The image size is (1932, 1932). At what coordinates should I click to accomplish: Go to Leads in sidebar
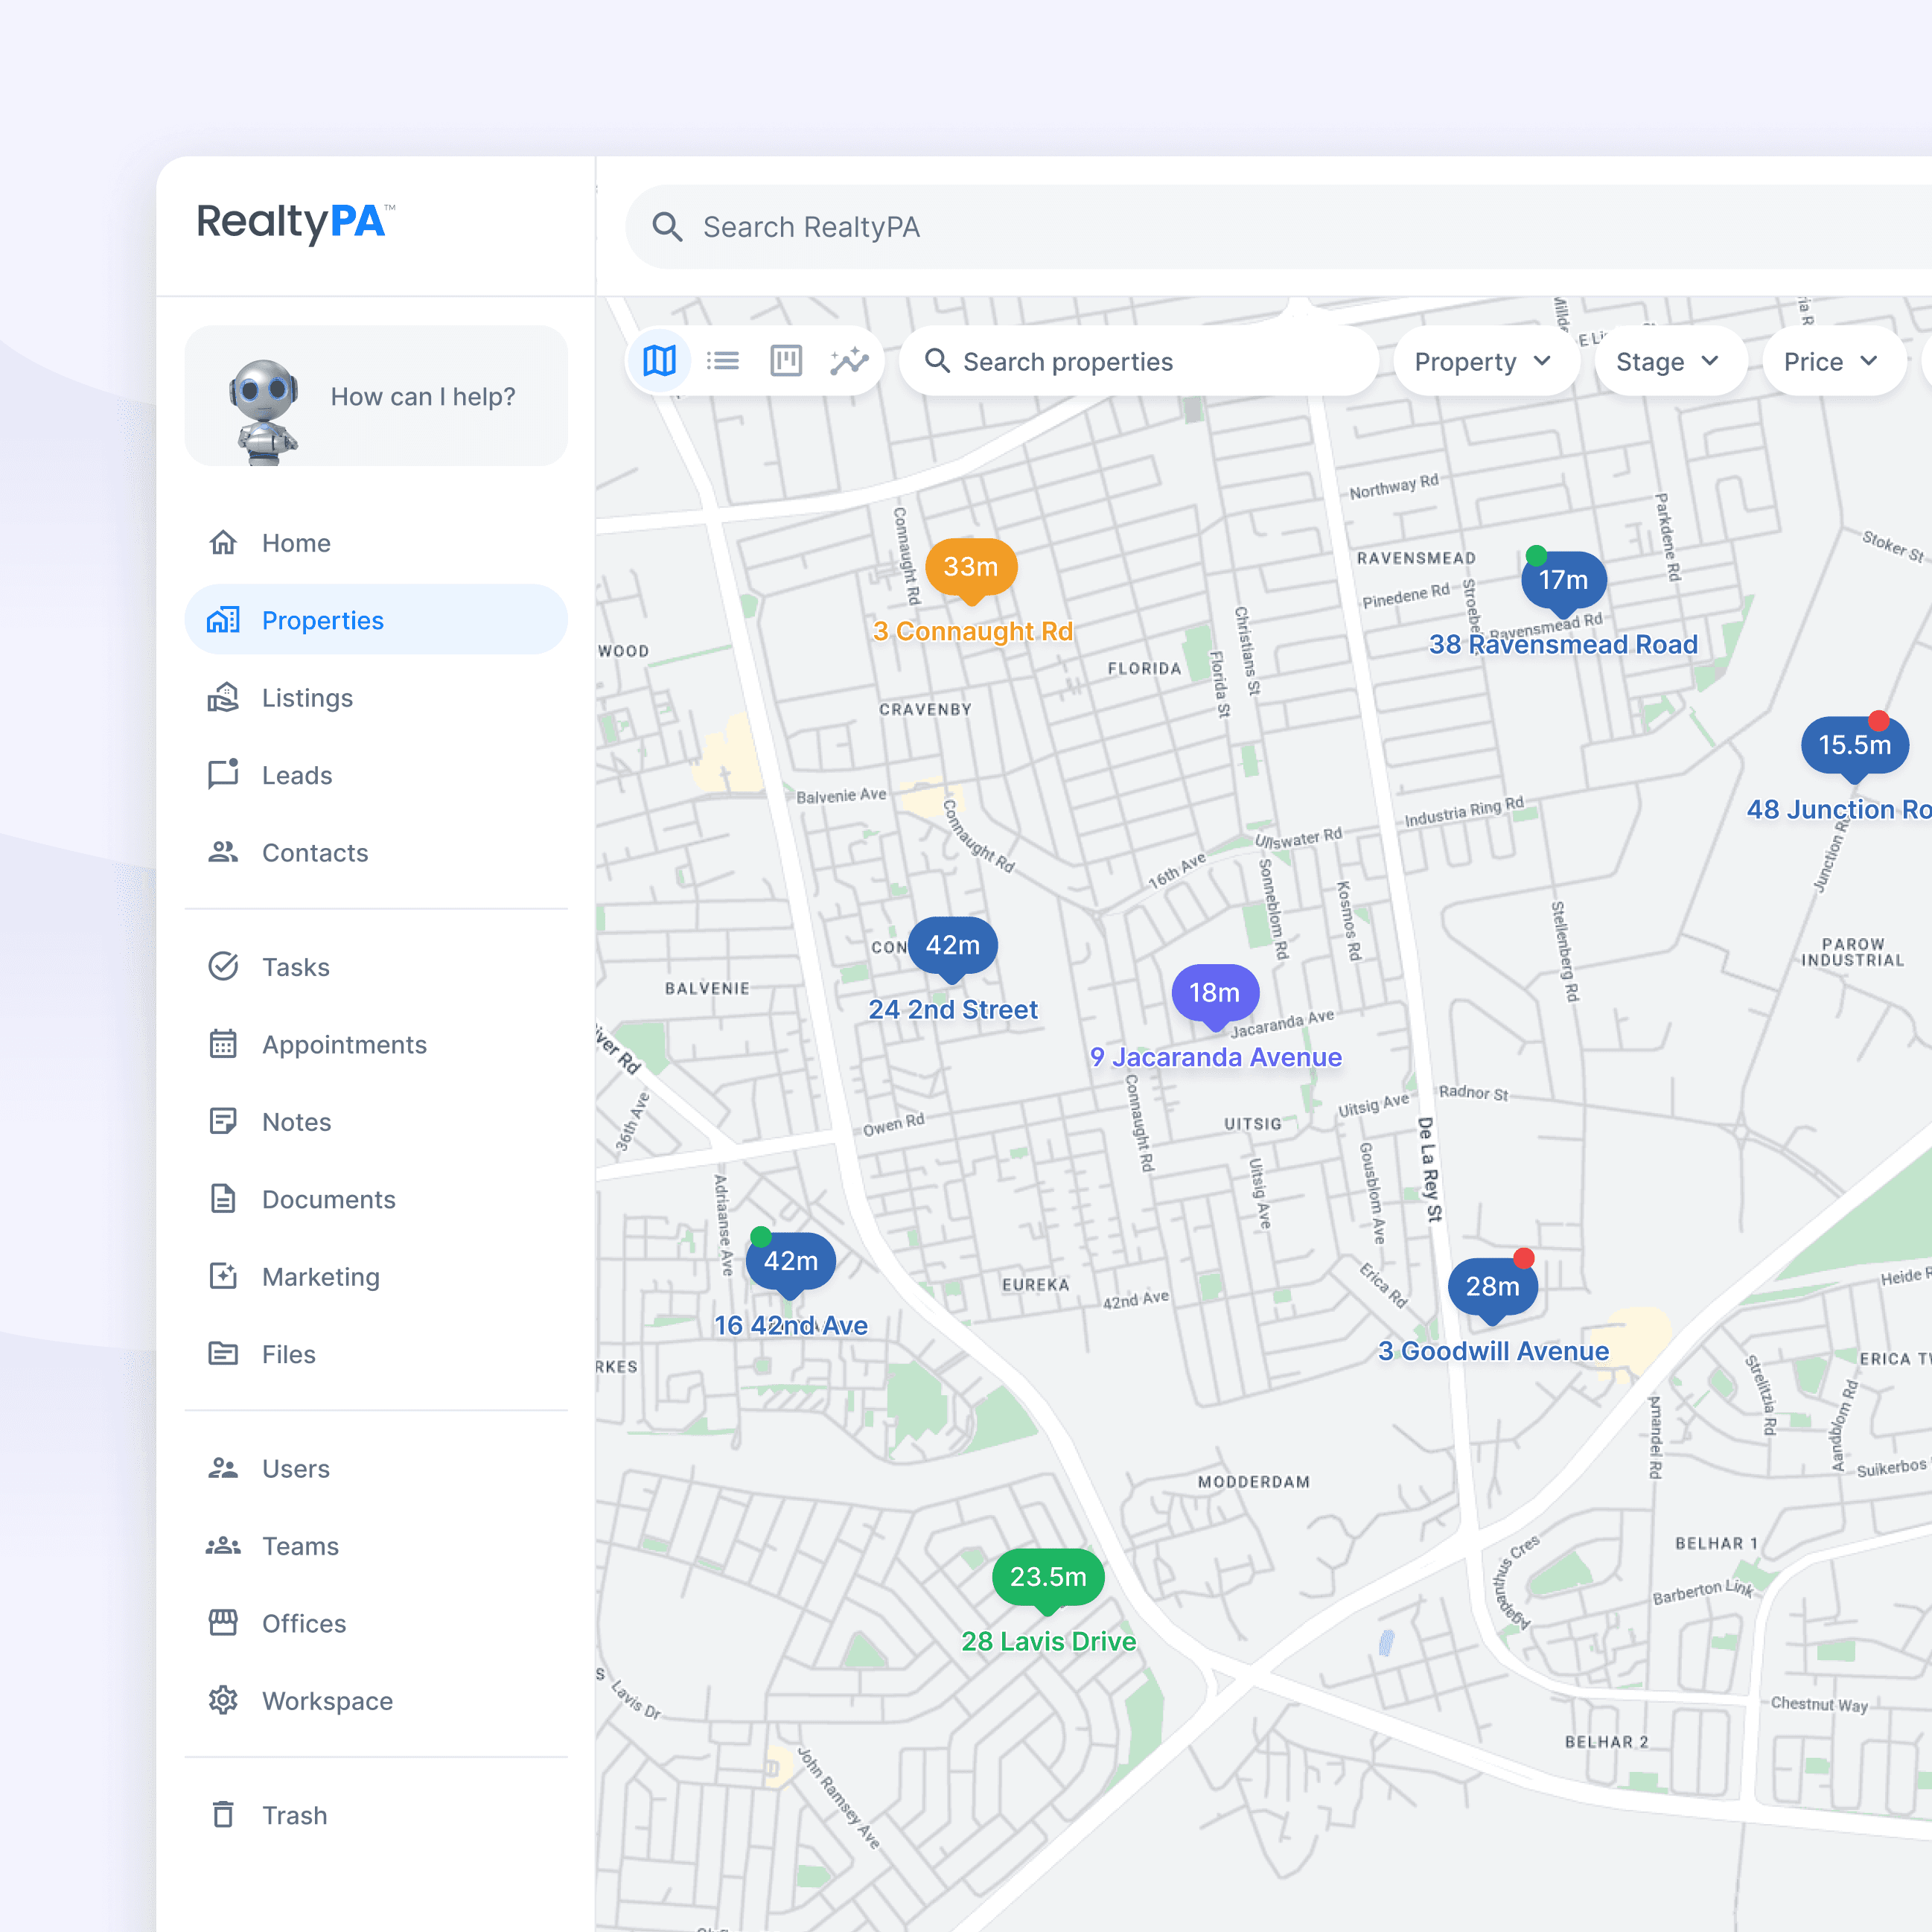click(x=296, y=775)
